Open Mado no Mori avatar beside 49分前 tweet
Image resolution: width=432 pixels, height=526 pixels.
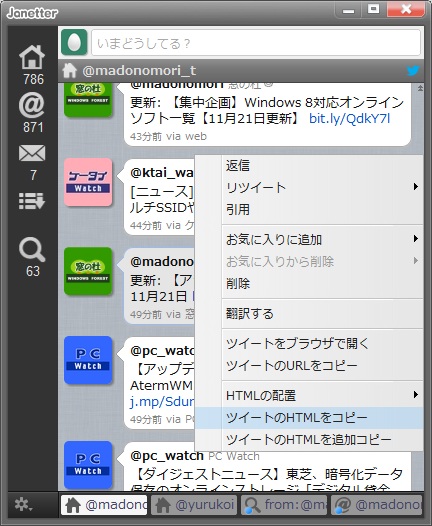coord(88,271)
